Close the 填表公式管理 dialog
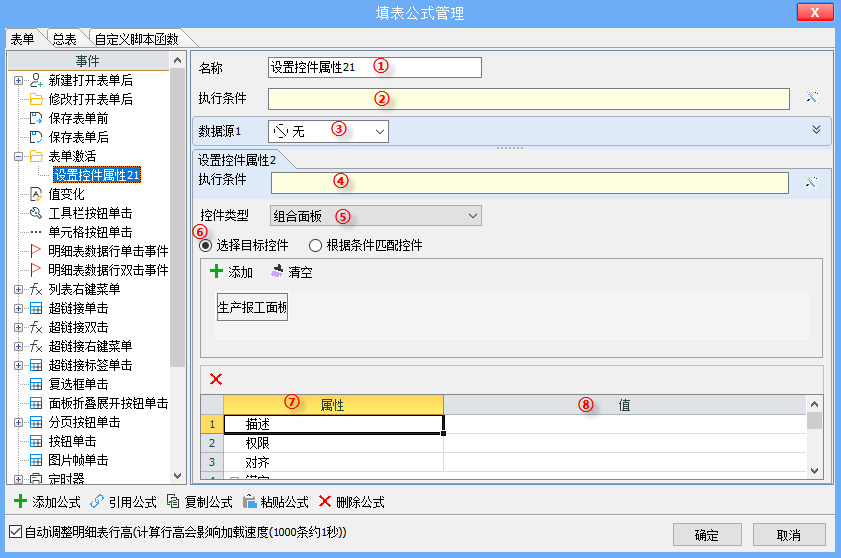841x558 pixels. click(815, 12)
